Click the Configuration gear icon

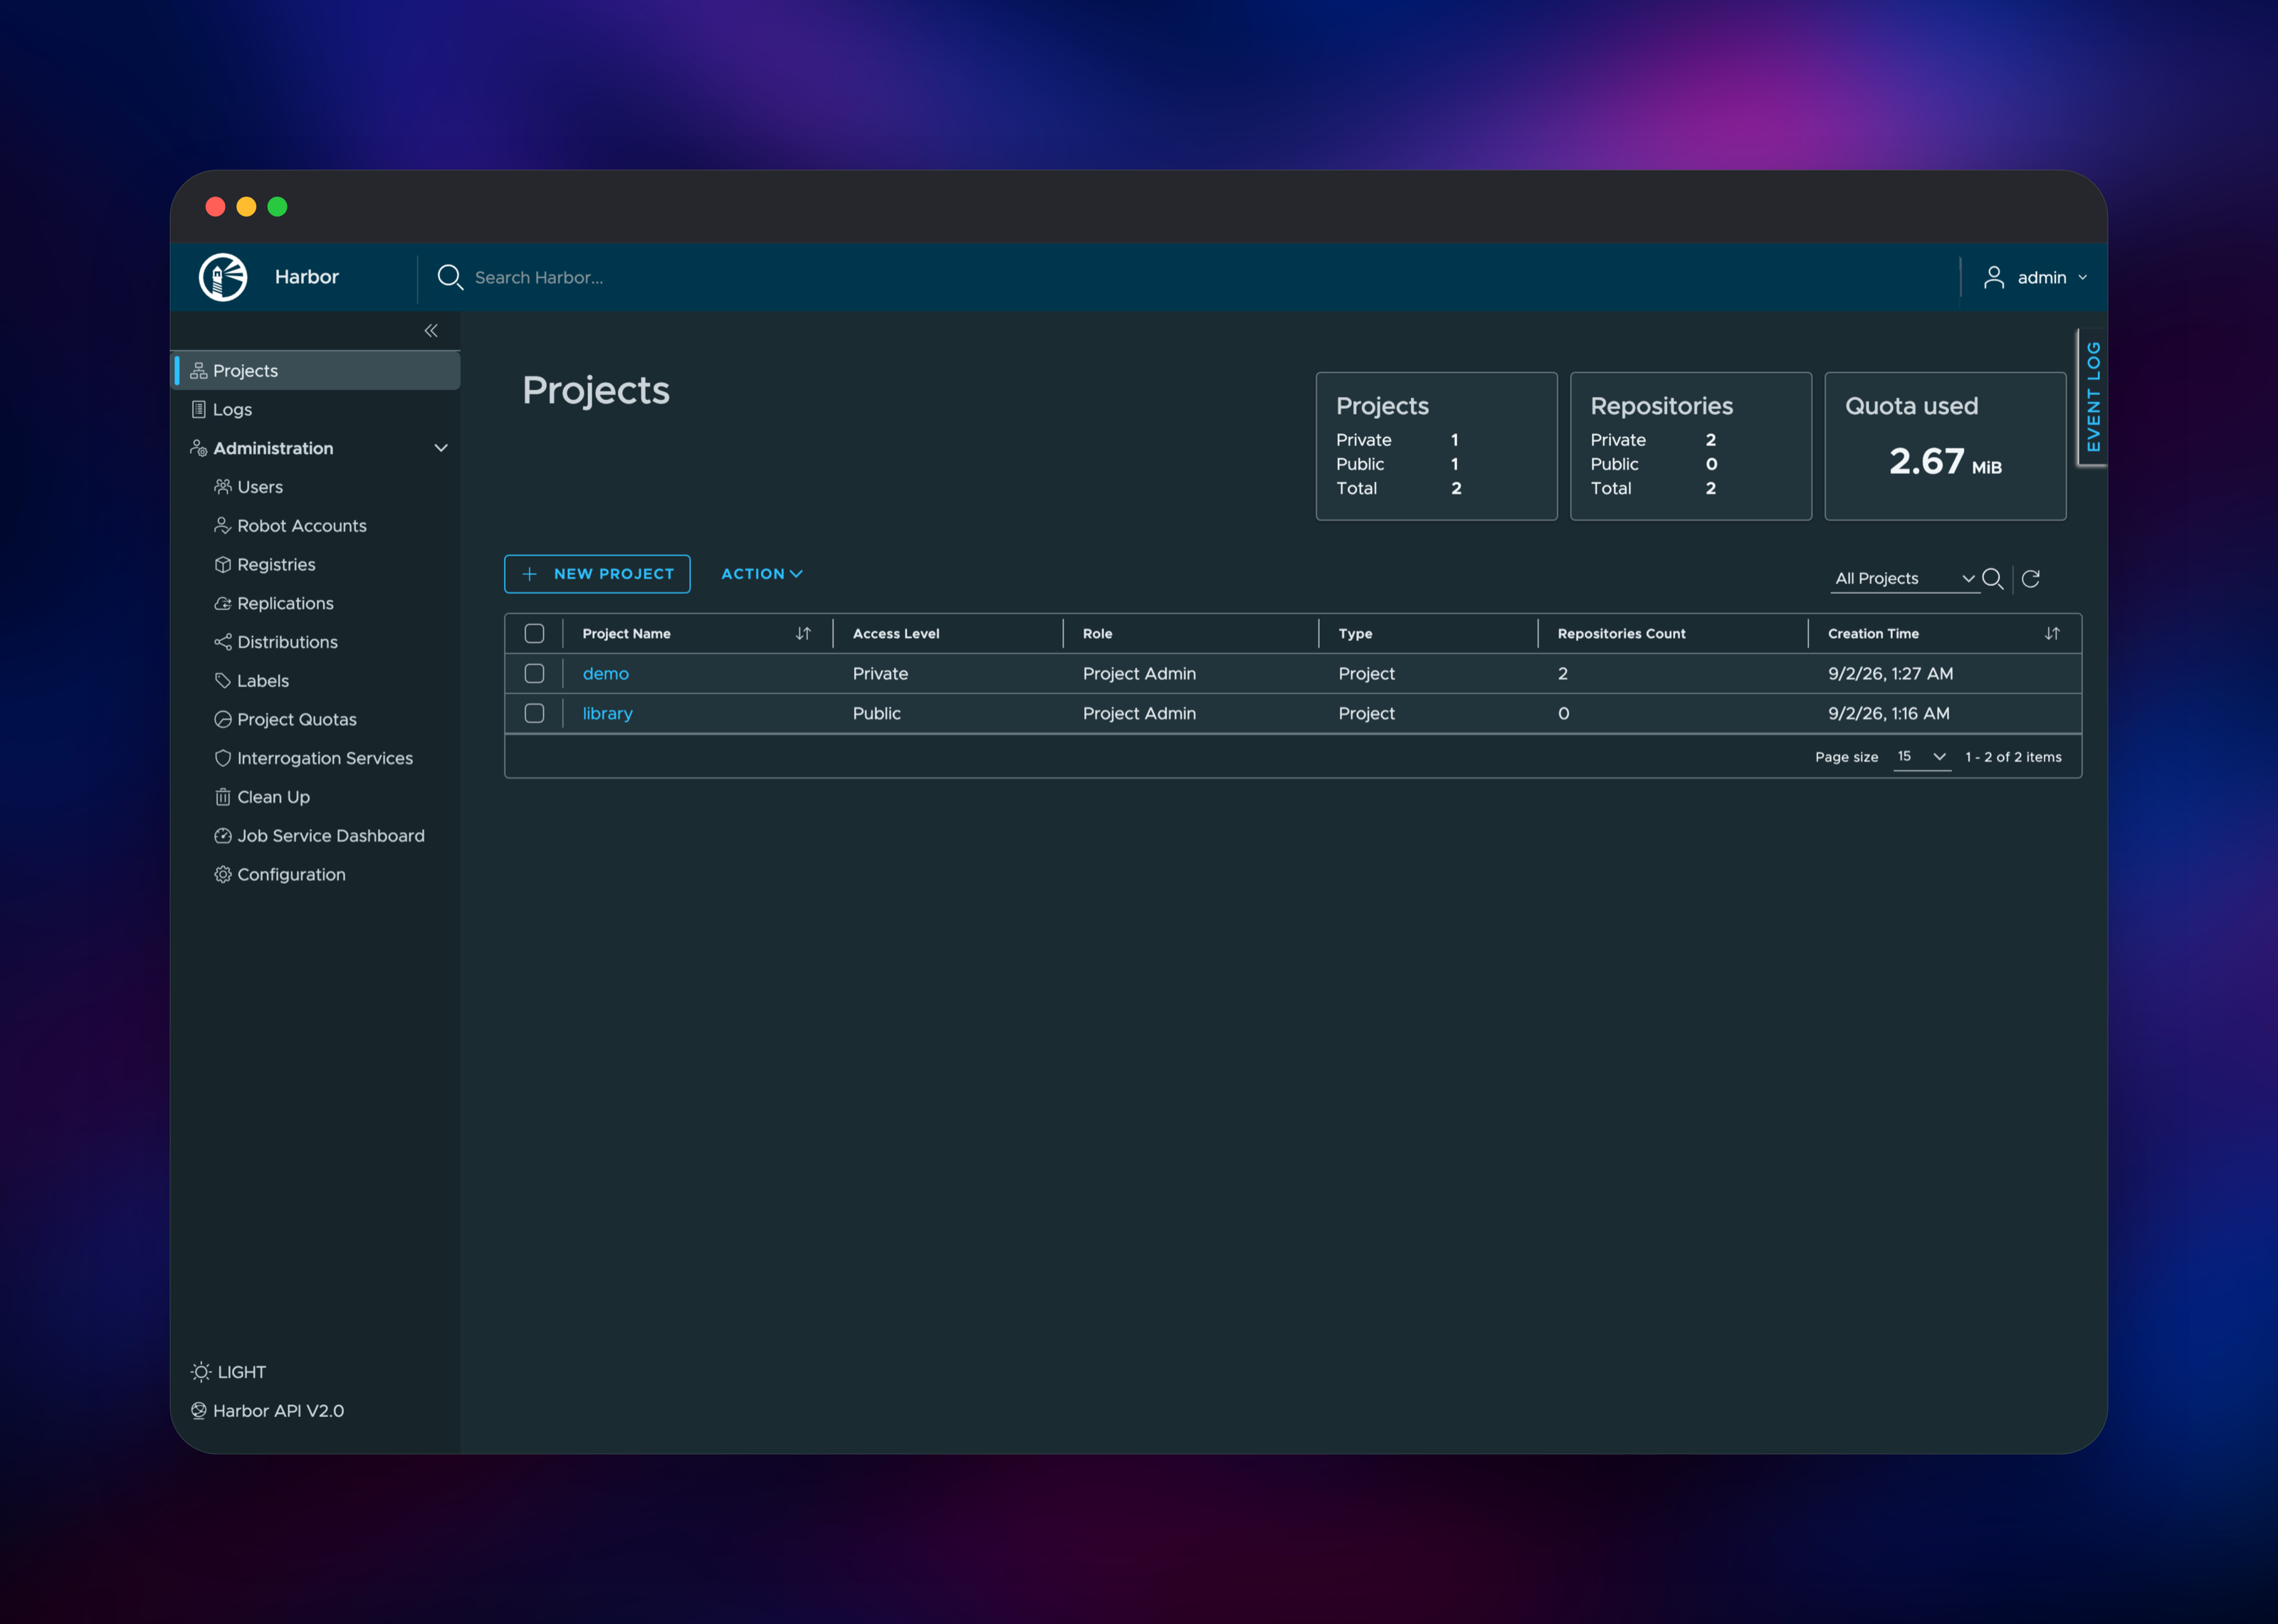(223, 875)
